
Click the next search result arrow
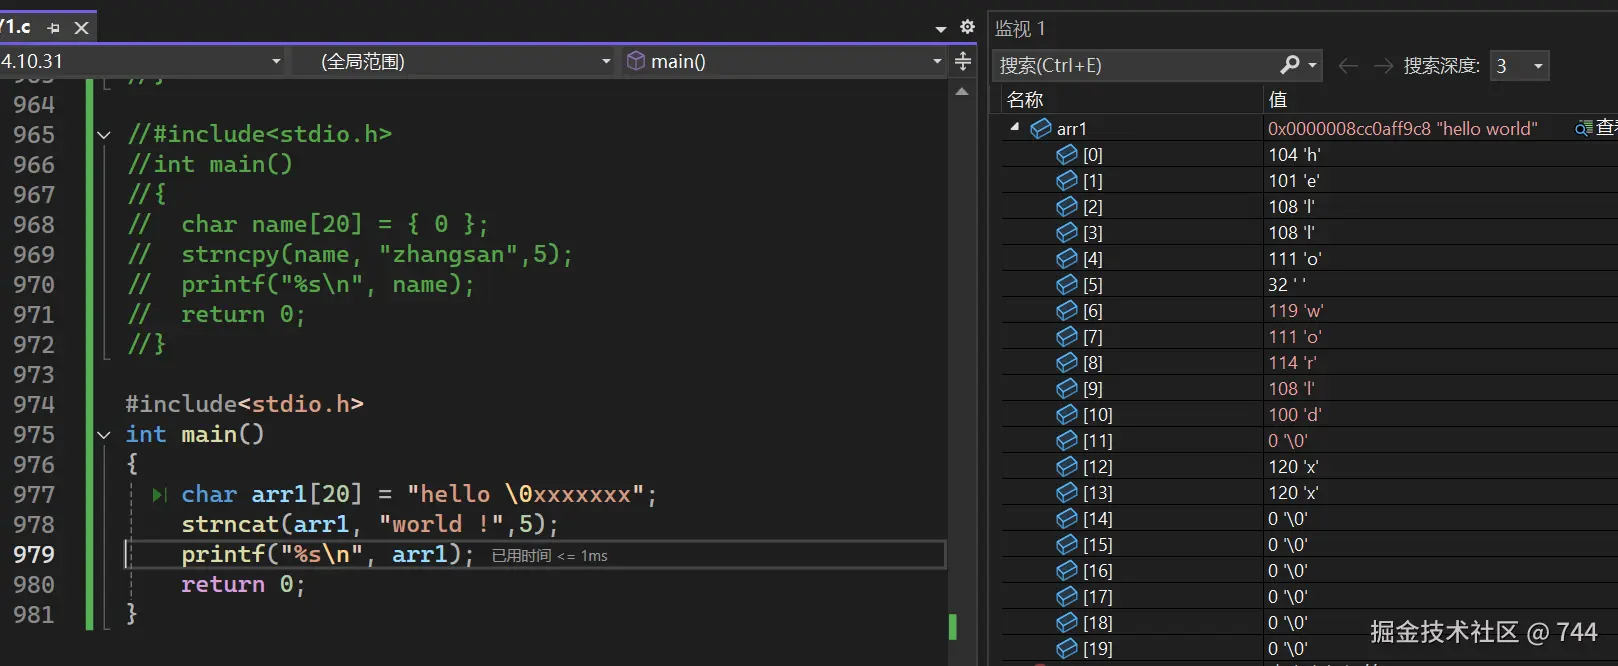click(1384, 66)
